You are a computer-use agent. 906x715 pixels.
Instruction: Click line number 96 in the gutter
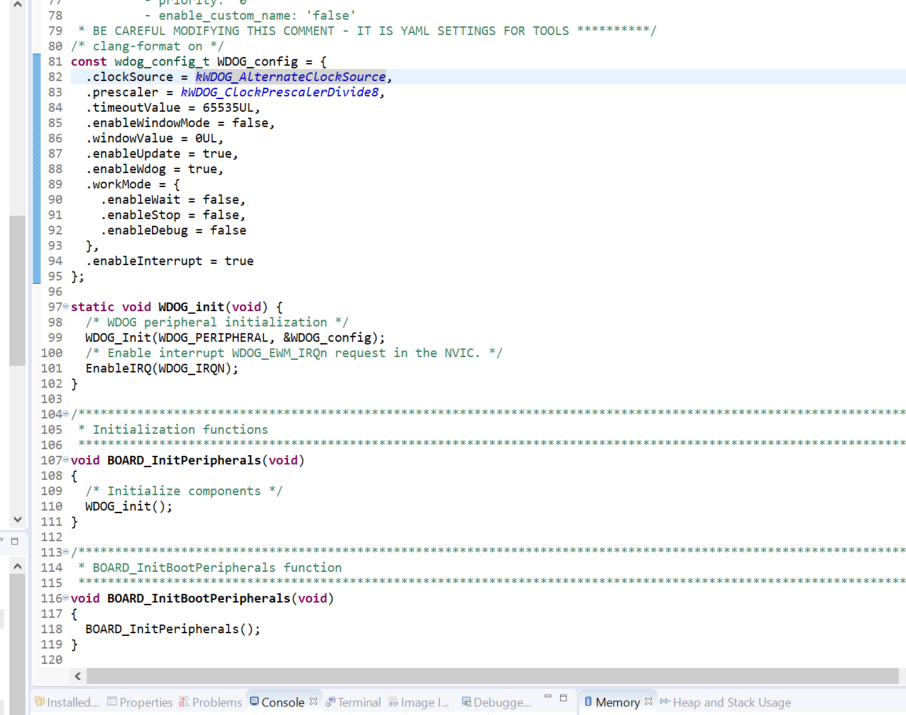55,291
